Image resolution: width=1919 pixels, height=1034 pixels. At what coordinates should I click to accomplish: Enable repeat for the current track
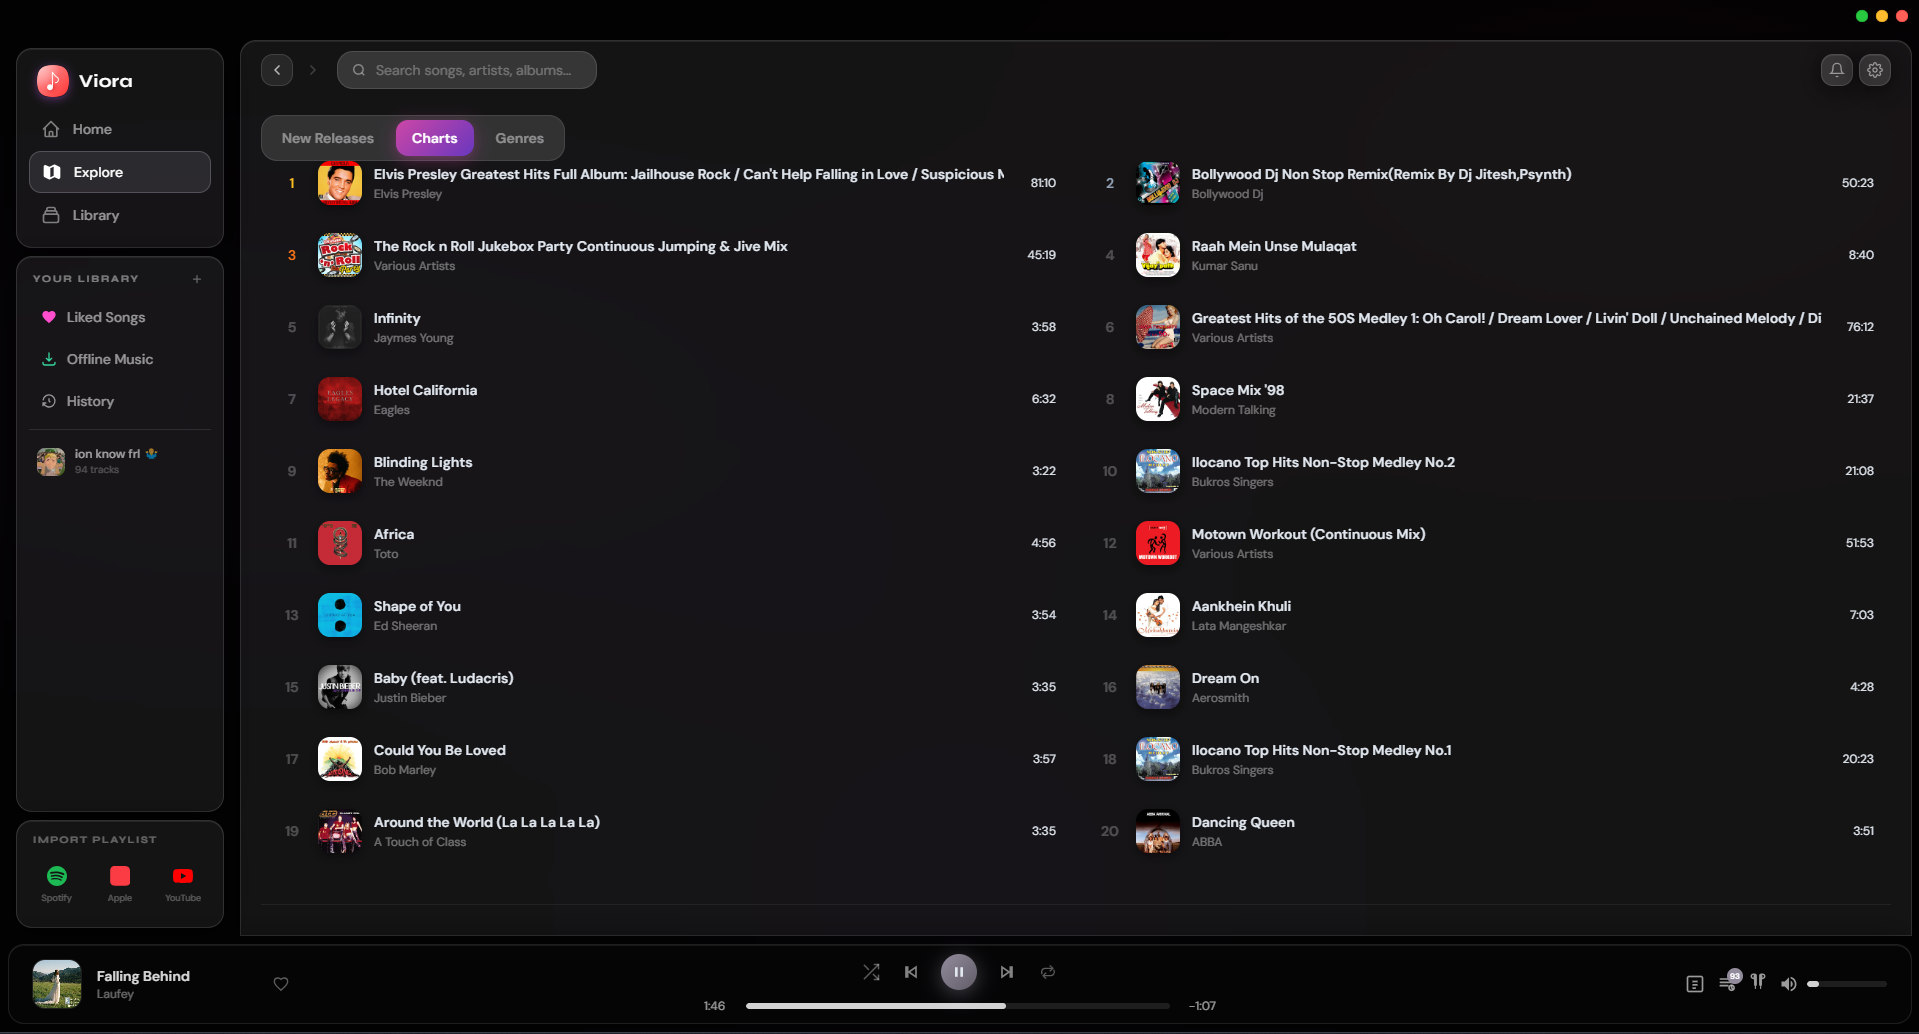pos(1047,971)
